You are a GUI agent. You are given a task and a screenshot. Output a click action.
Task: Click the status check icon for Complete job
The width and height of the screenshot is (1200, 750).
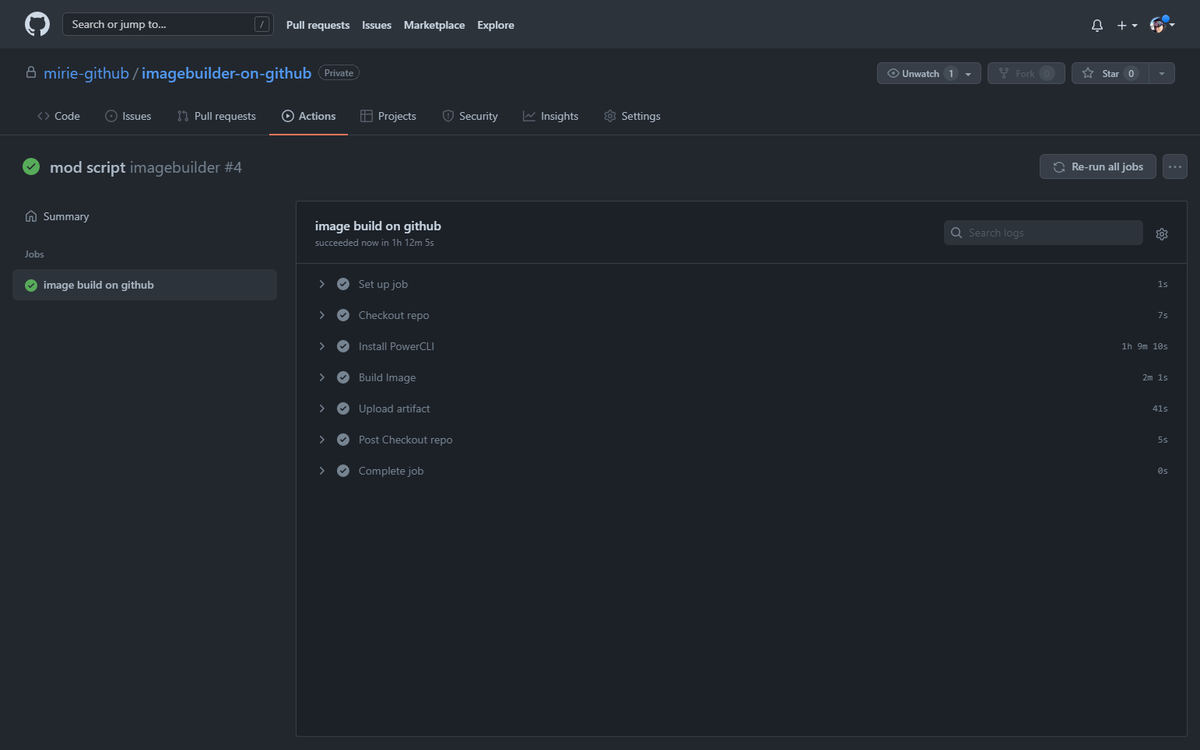(x=343, y=470)
